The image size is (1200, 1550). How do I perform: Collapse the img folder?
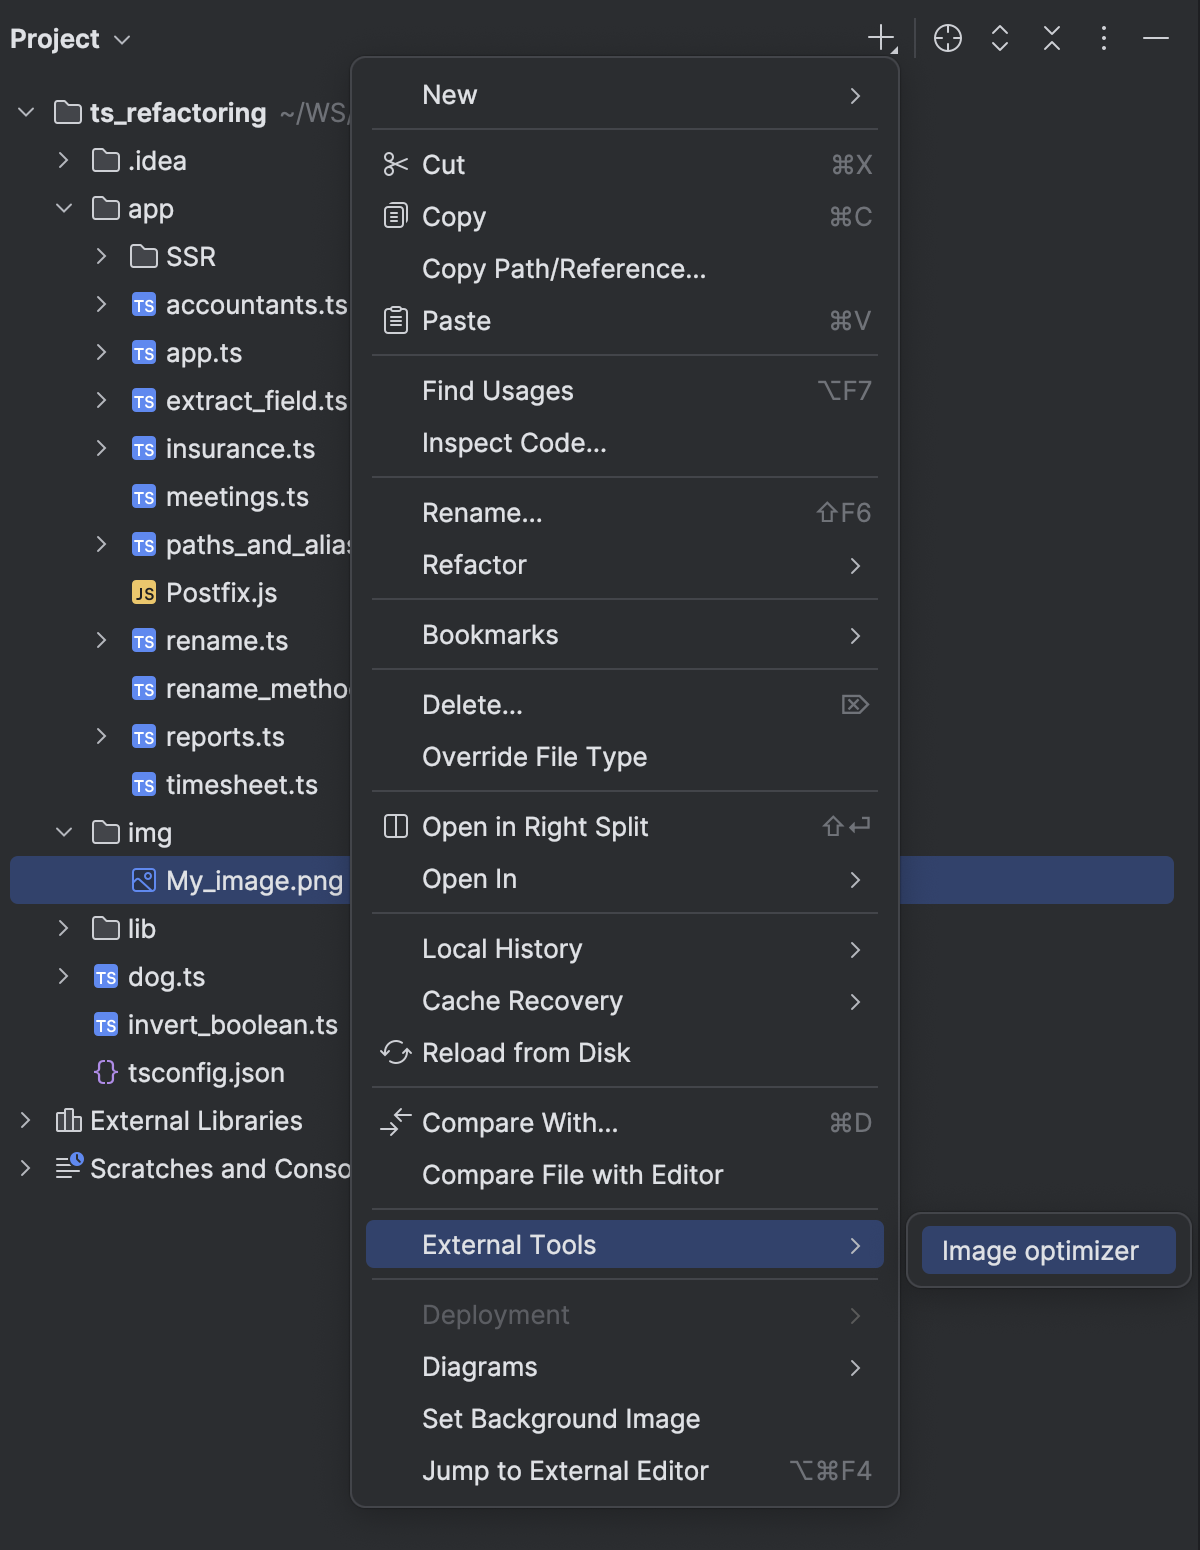click(x=64, y=832)
